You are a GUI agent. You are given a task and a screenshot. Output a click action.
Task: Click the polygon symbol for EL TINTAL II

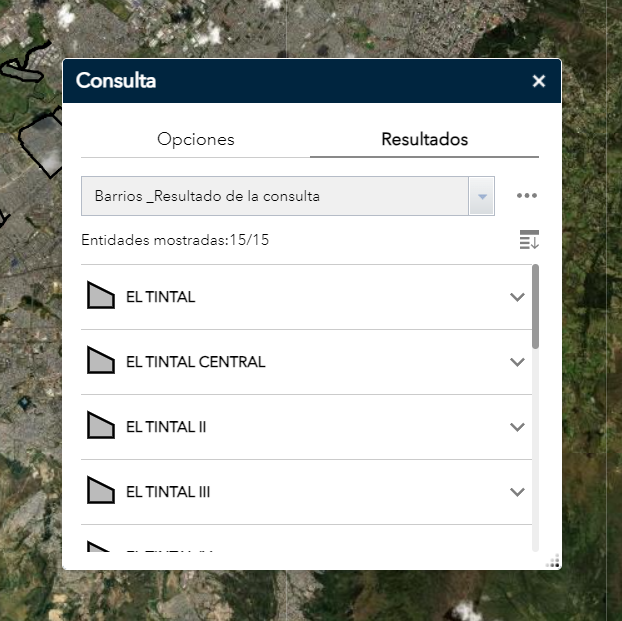(101, 427)
